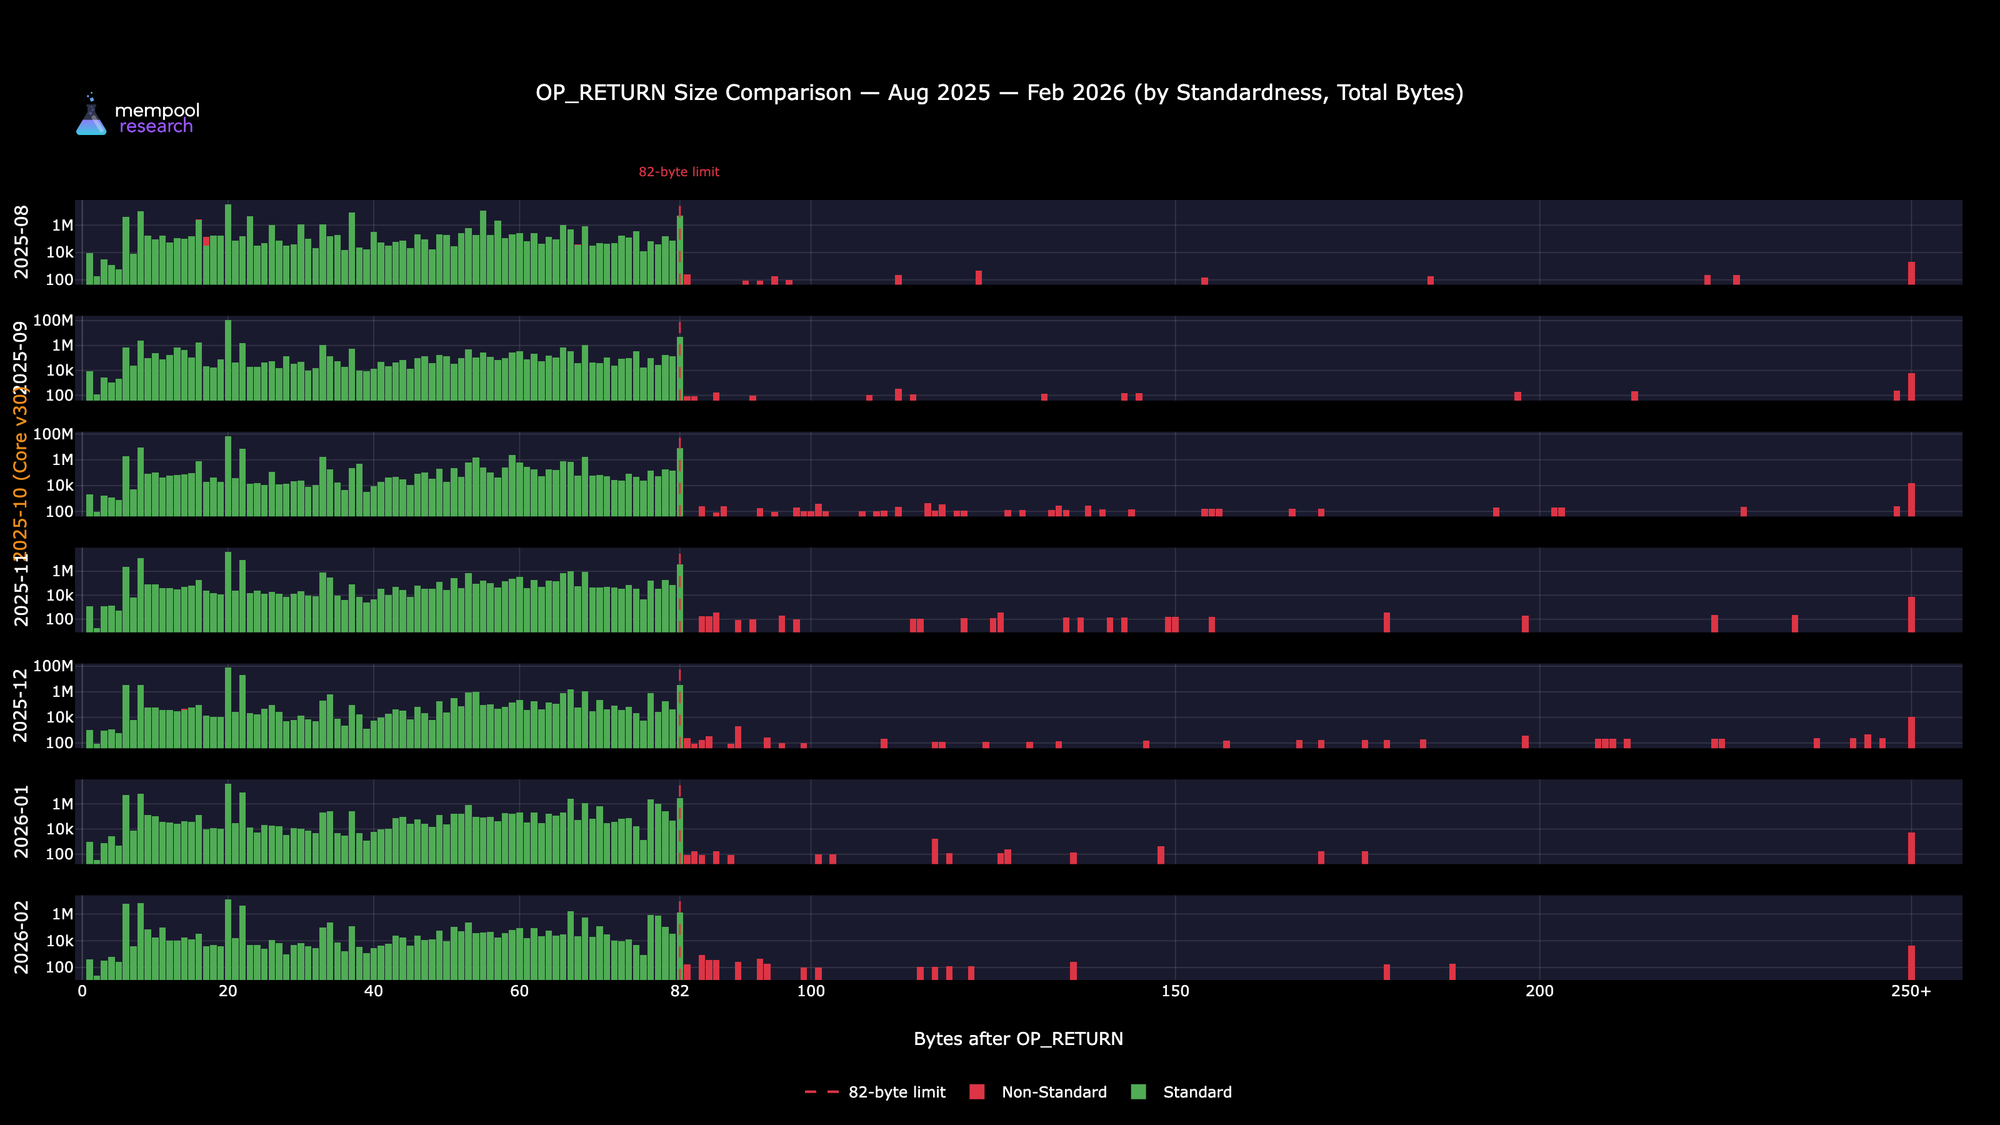Screen dimensions: 2000x1125
Task: Toggle the 82-byte limit dashed legend icon
Action: (821, 1092)
